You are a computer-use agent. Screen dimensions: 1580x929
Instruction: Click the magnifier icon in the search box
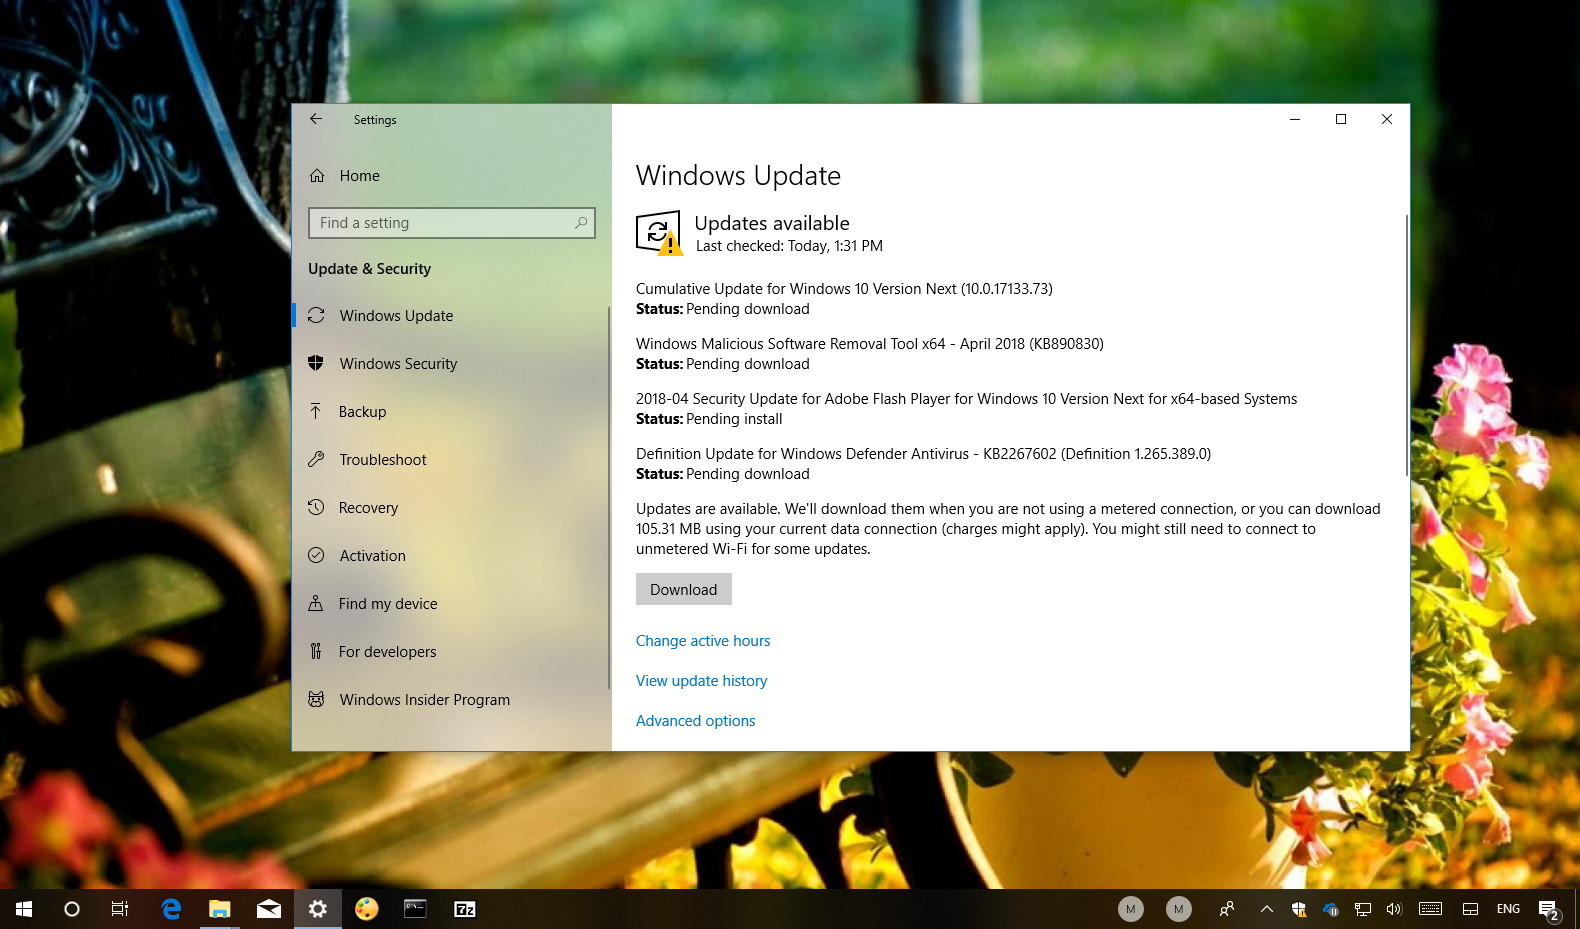click(581, 223)
